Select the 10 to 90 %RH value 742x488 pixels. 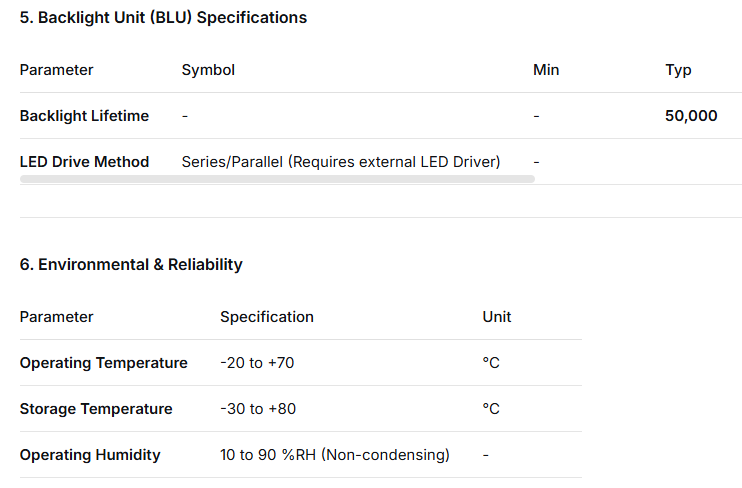tap(335, 455)
